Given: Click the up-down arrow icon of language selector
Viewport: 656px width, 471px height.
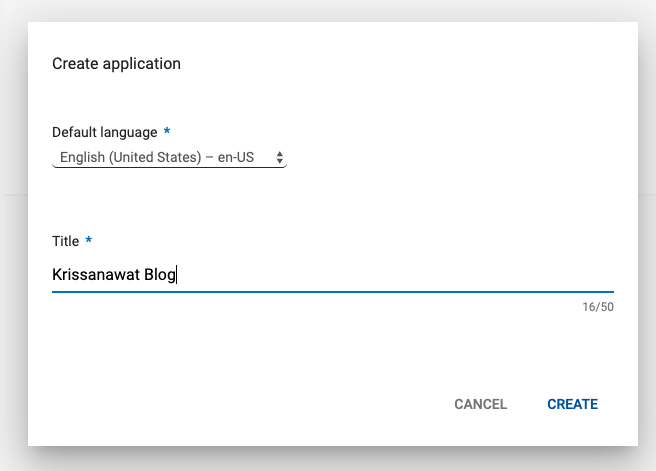Looking at the screenshot, I should (x=279, y=158).
